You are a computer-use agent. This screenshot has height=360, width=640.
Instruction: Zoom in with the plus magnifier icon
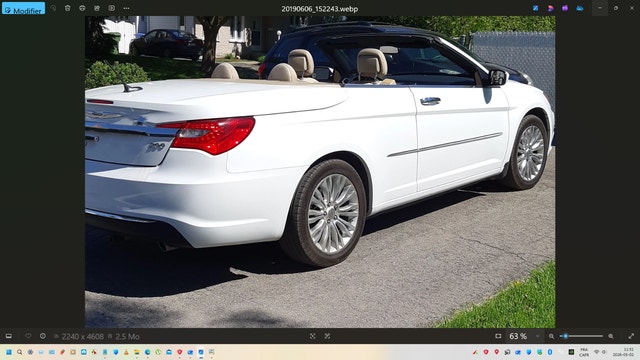click(x=611, y=336)
